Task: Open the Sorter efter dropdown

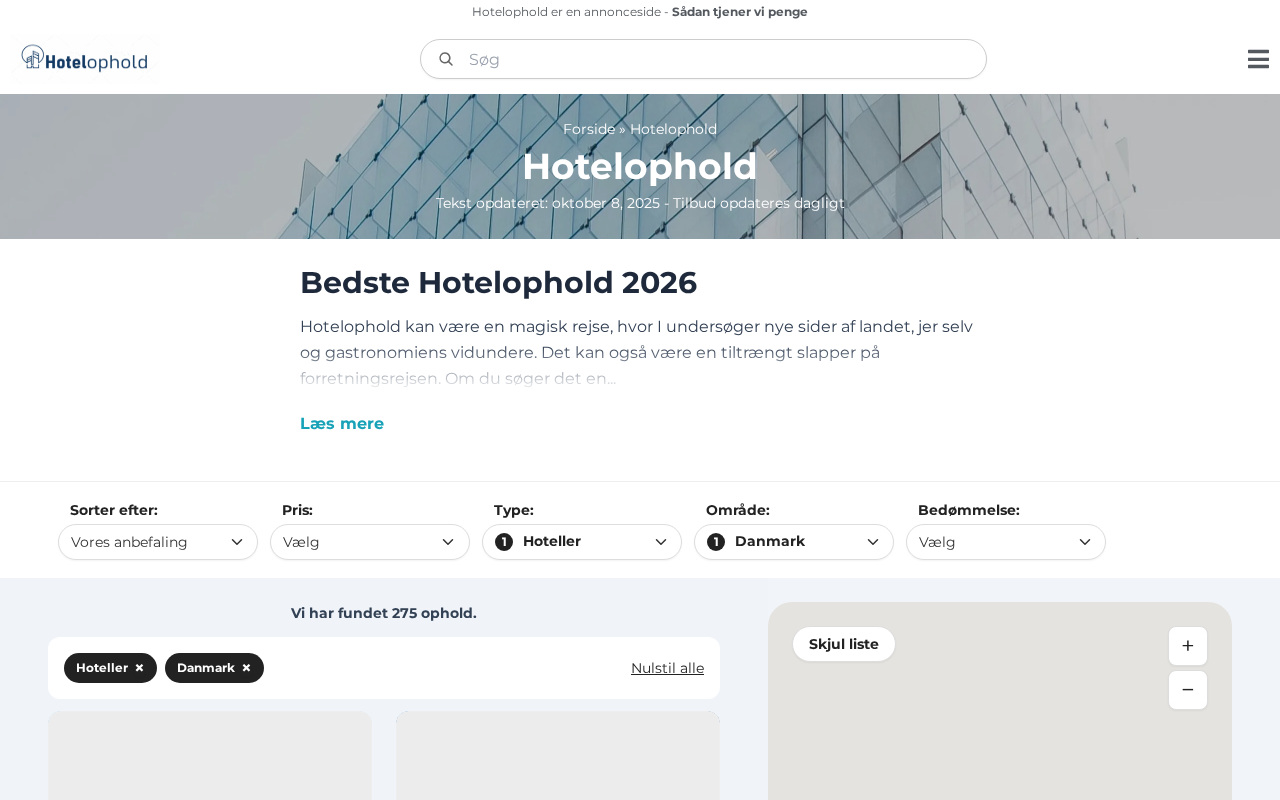Action: (158, 542)
